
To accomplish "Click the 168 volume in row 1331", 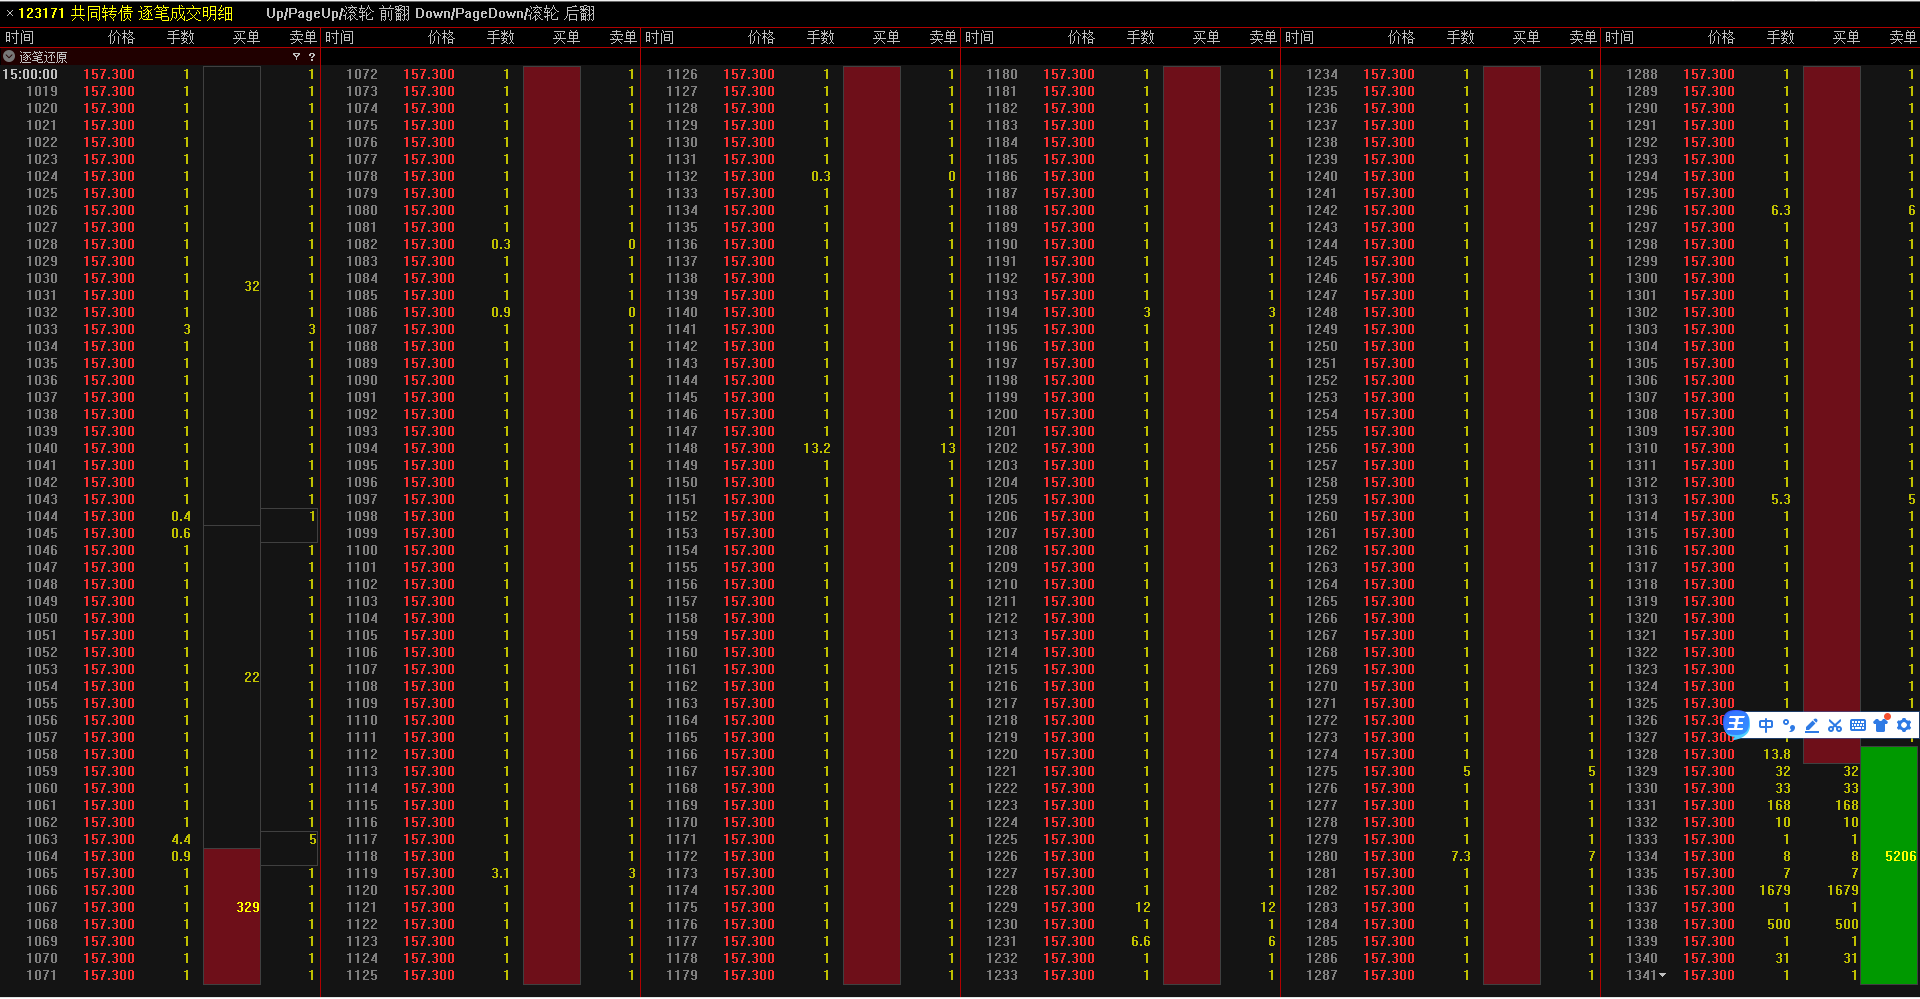I will pyautogui.click(x=1779, y=806).
